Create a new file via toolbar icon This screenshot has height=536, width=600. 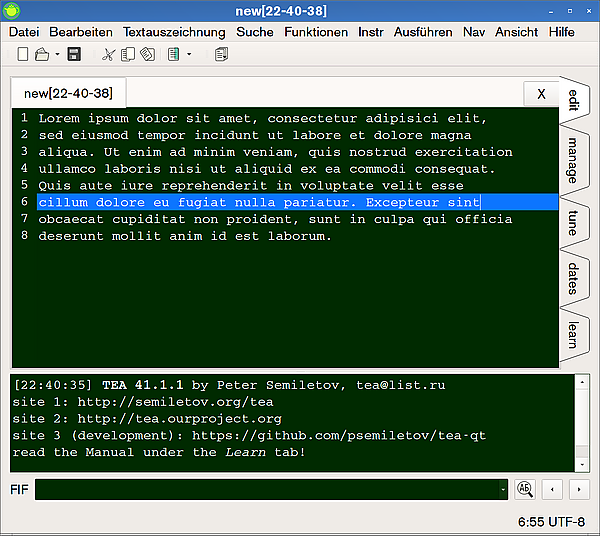tap(23, 54)
